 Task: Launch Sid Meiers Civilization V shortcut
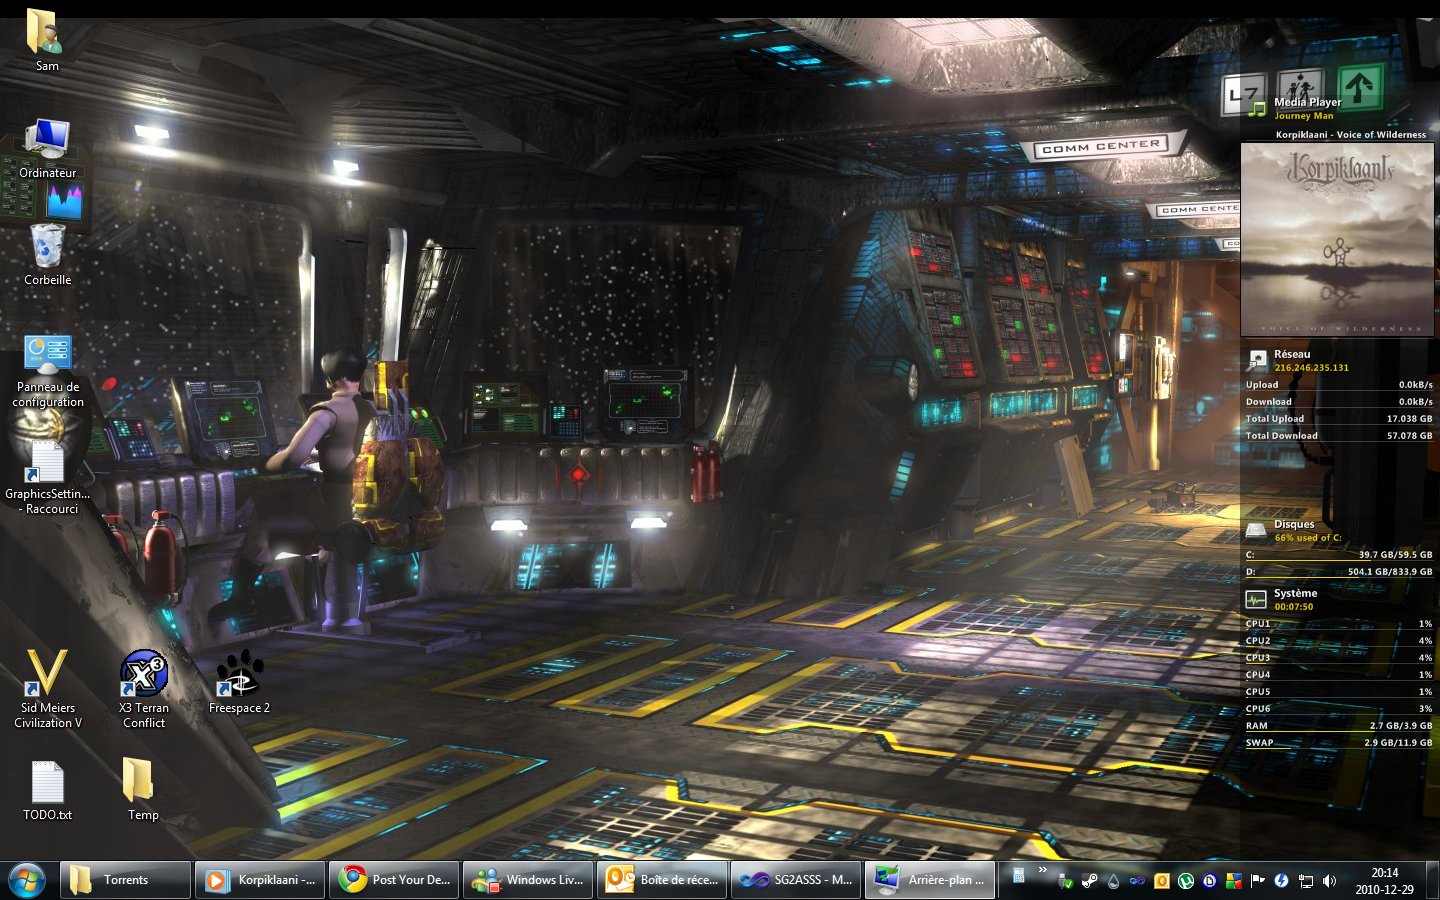click(47, 690)
